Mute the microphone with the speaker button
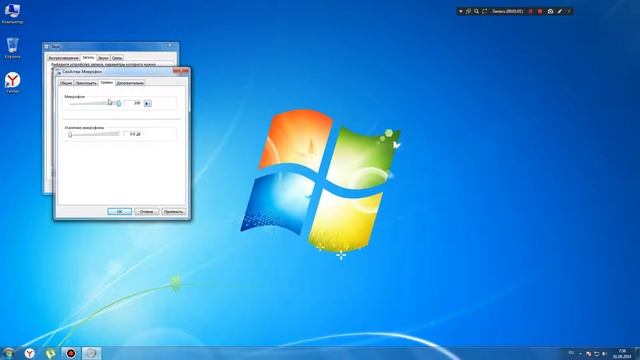 click(x=148, y=104)
